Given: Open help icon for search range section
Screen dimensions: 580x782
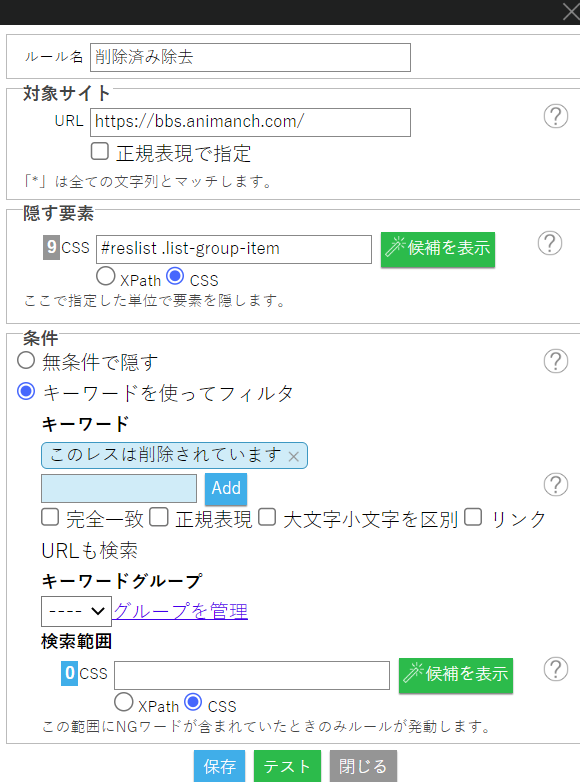Looking at the screenshot, I should (x=556, y=669).
